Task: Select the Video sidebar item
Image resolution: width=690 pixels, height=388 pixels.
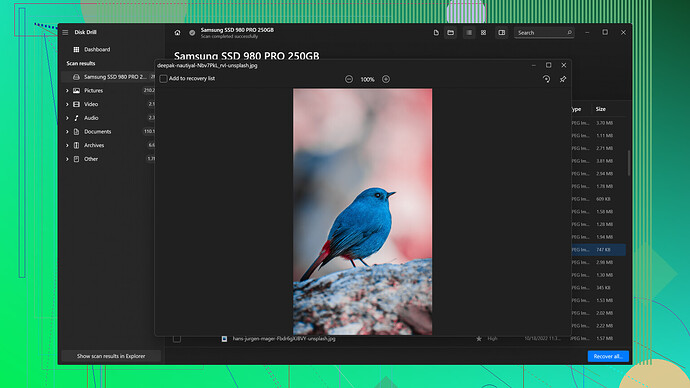Action: 108,104
